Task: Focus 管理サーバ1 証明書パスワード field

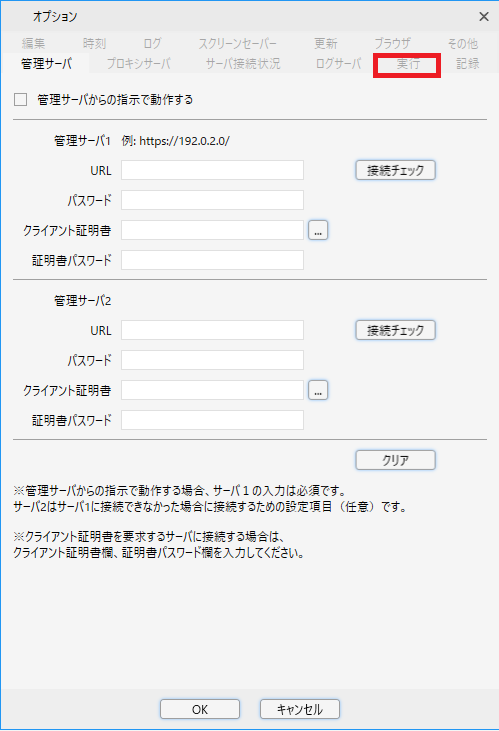Action: click(x=213, y=260)
